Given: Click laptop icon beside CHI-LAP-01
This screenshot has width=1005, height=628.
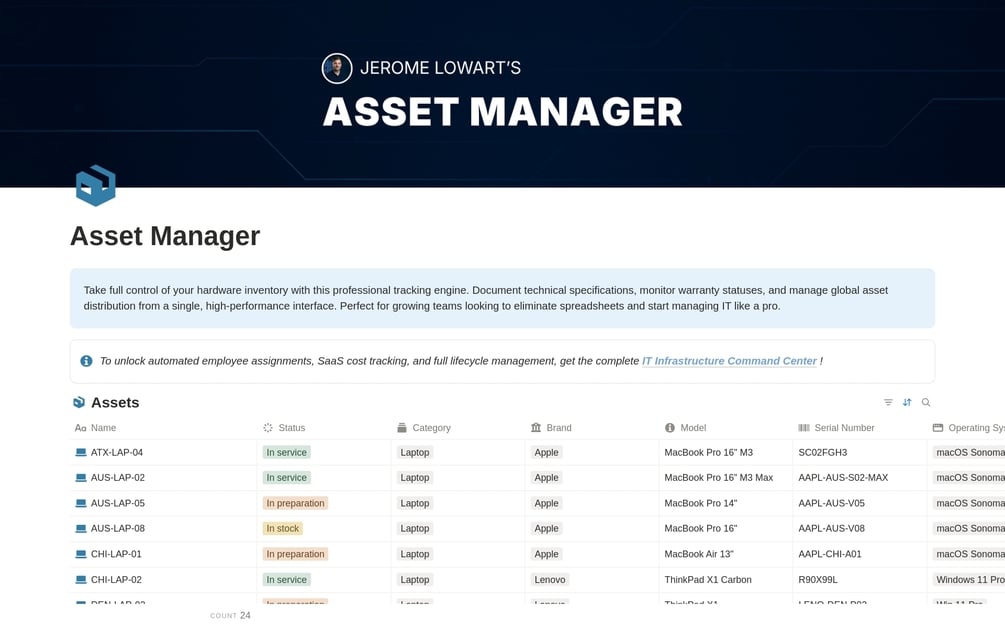Looking at the screenshot, I should tap(81, 554).
